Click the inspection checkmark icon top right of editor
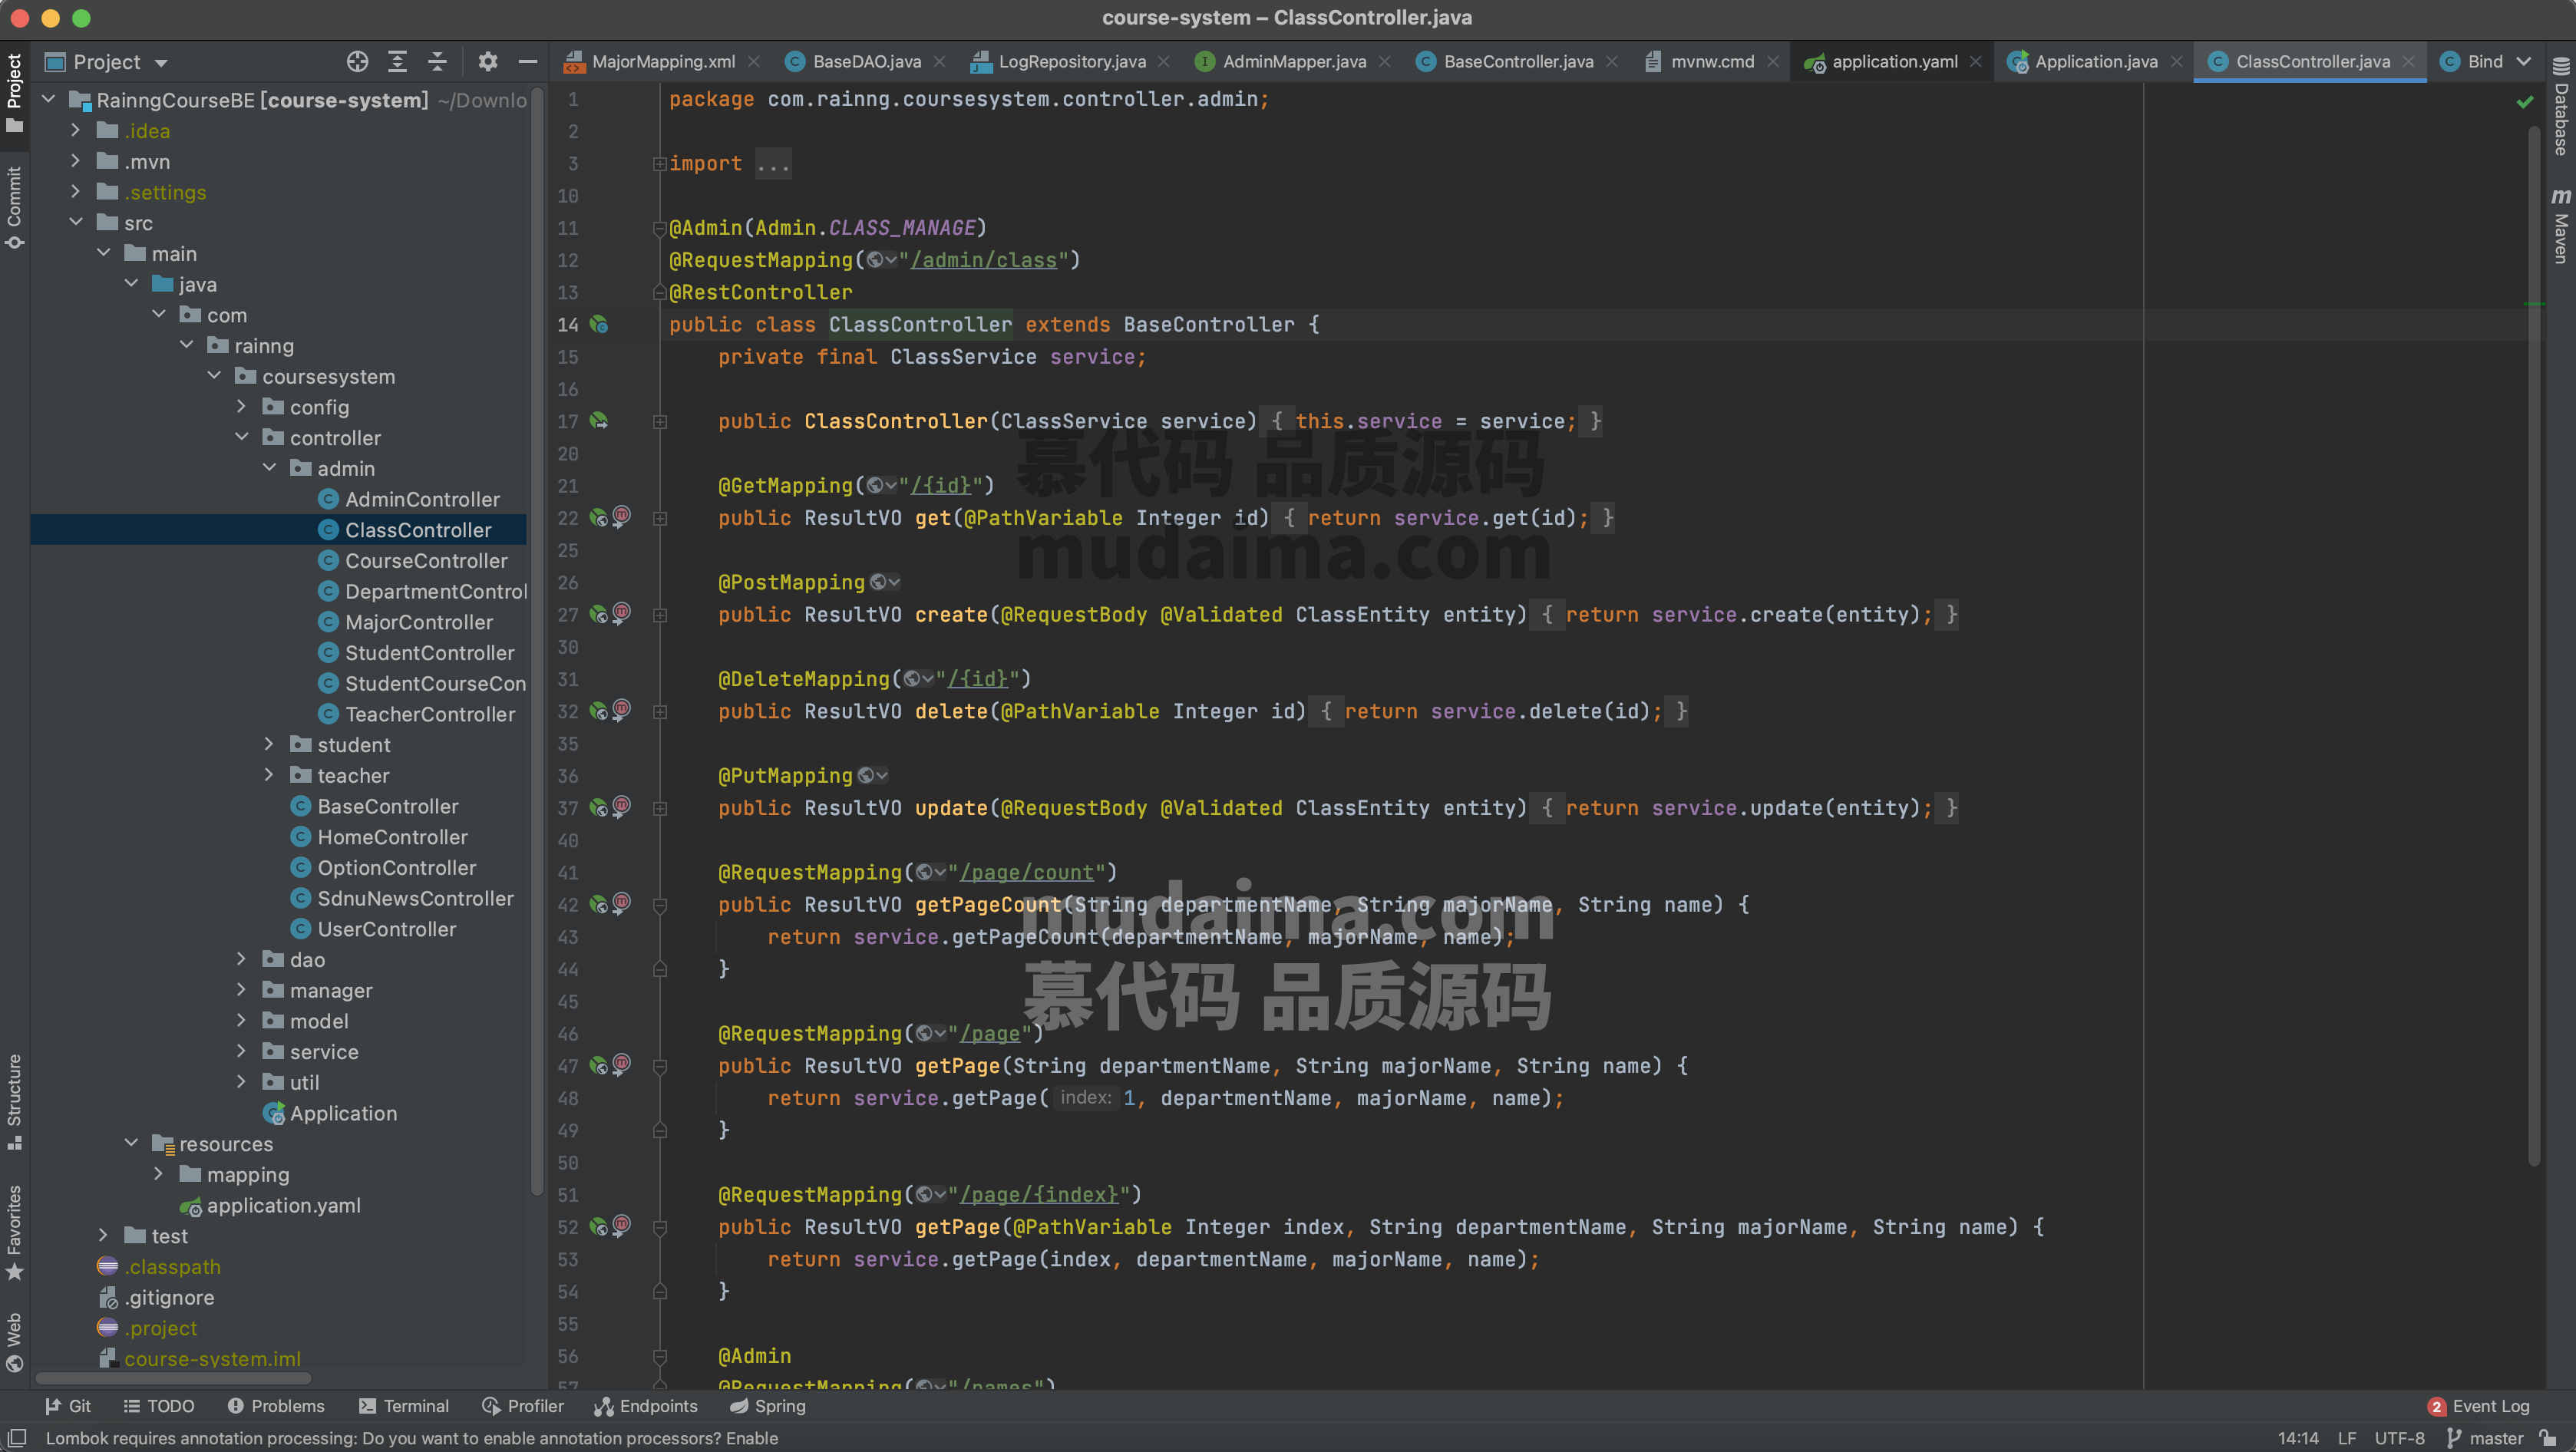The width and height of the screenshot is (2576, 1452). pyautogui.click(x=2524, y=102)
